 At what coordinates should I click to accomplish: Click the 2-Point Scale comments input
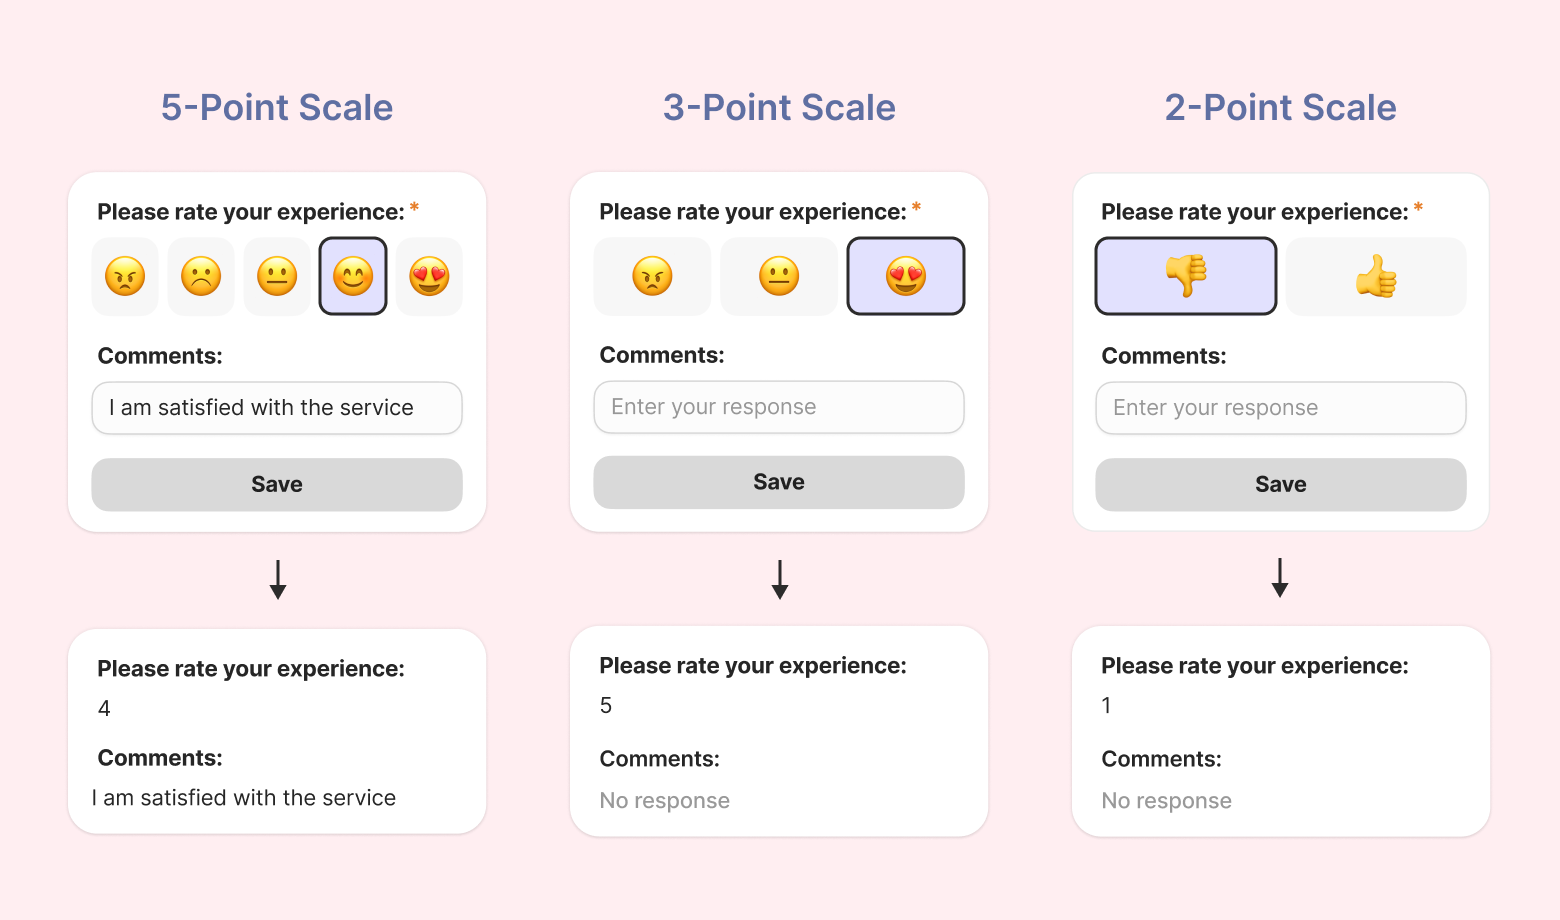click(x=1281, y=408)
